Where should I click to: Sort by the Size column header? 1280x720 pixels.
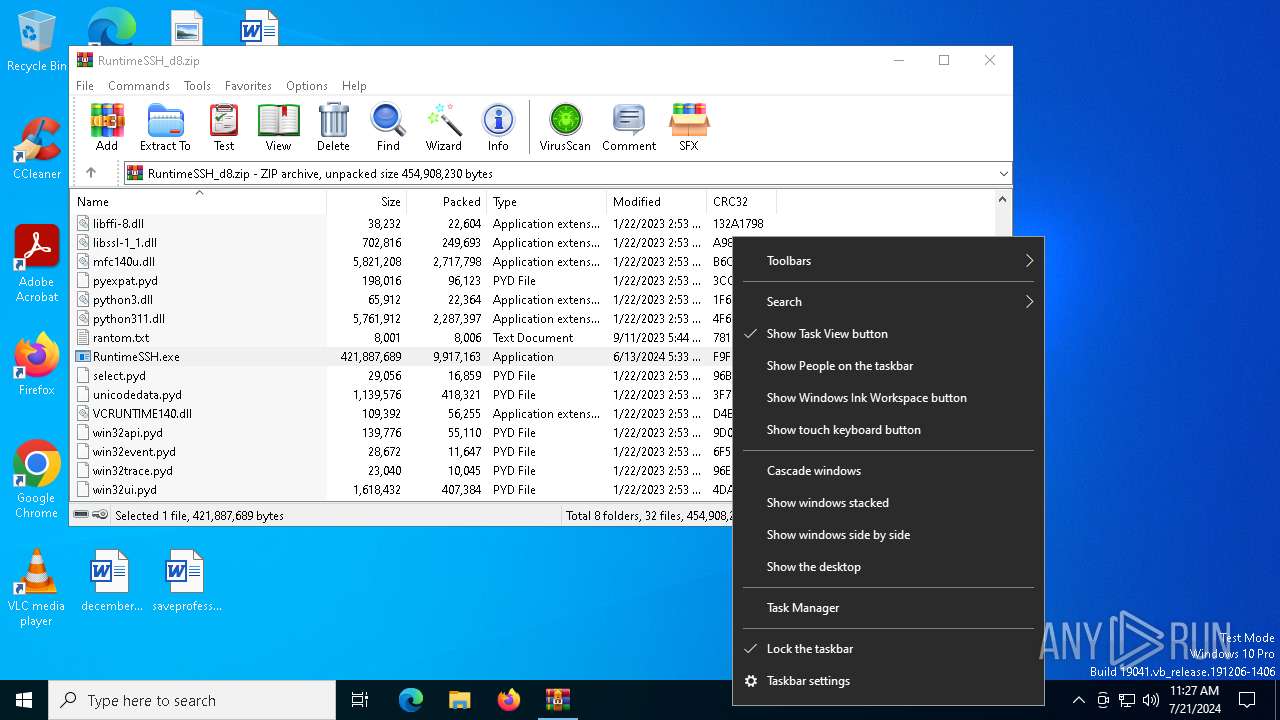366,201
